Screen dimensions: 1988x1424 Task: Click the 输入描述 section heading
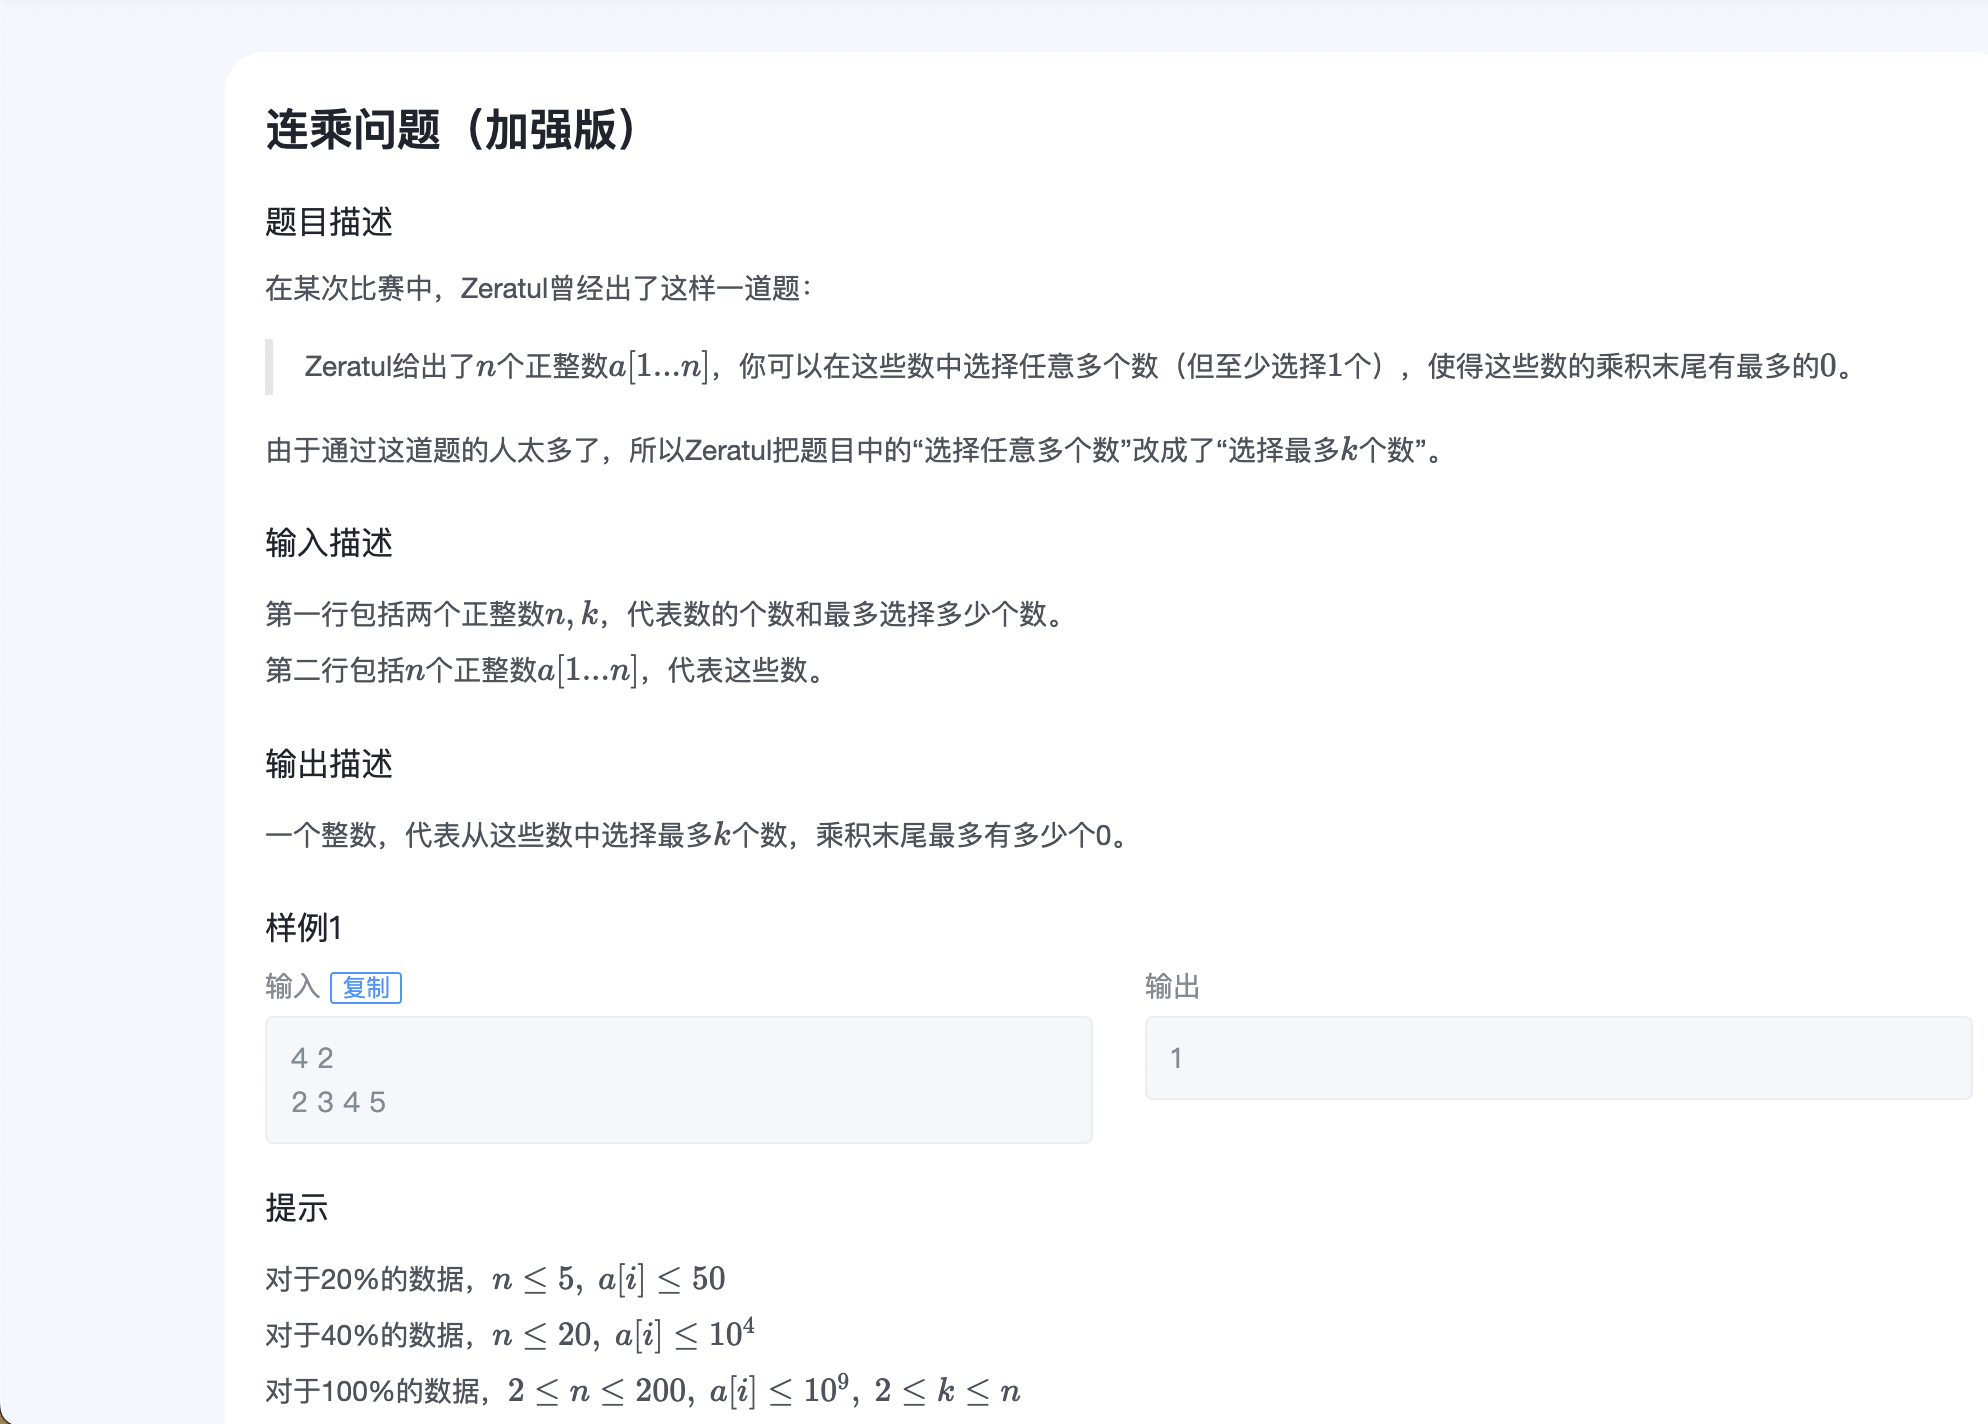[x=329, y=543]
